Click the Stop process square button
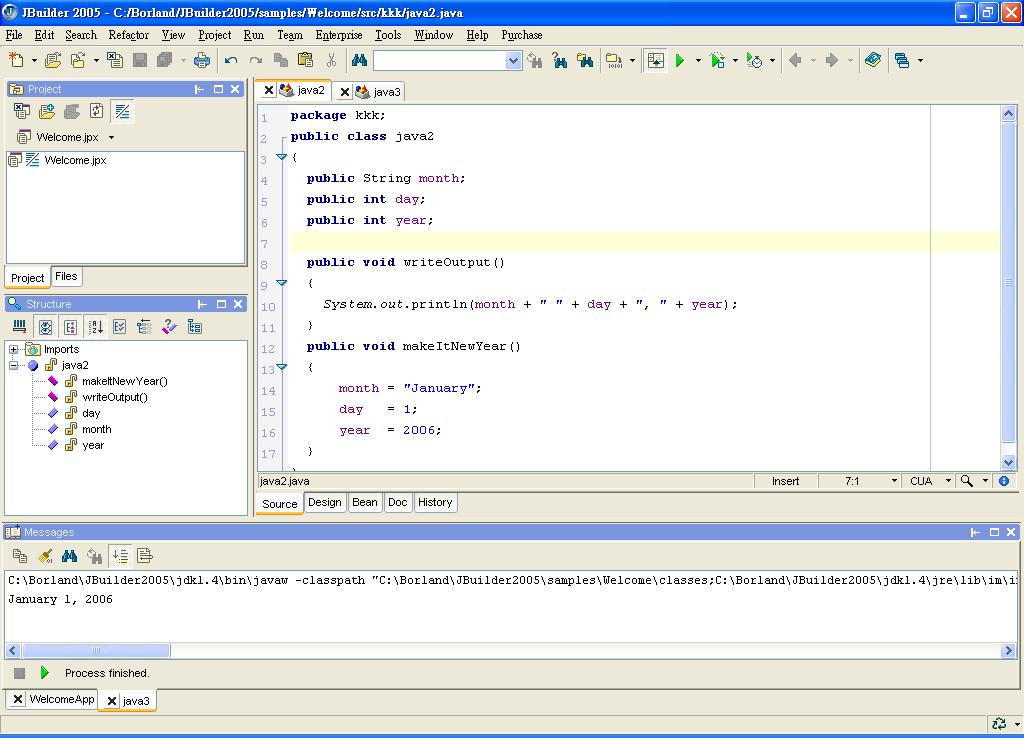The width and height of the screenshot is (1024, 738). (x=20, y=673)
